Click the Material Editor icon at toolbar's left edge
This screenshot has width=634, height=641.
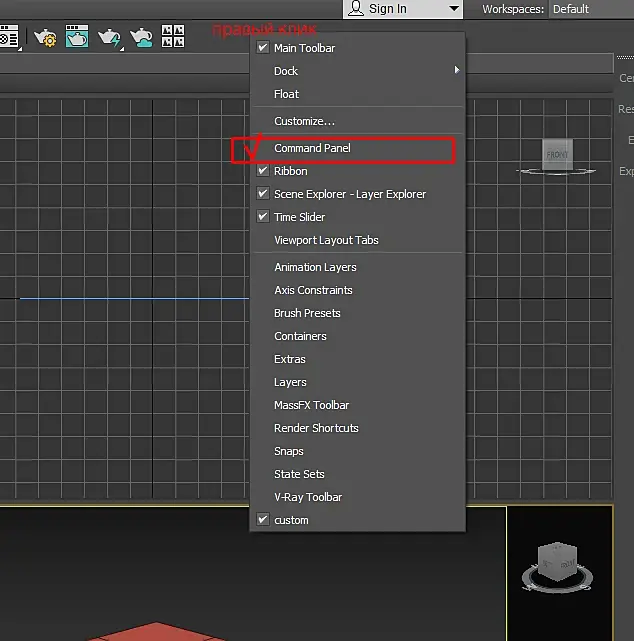tap(10, 38)
